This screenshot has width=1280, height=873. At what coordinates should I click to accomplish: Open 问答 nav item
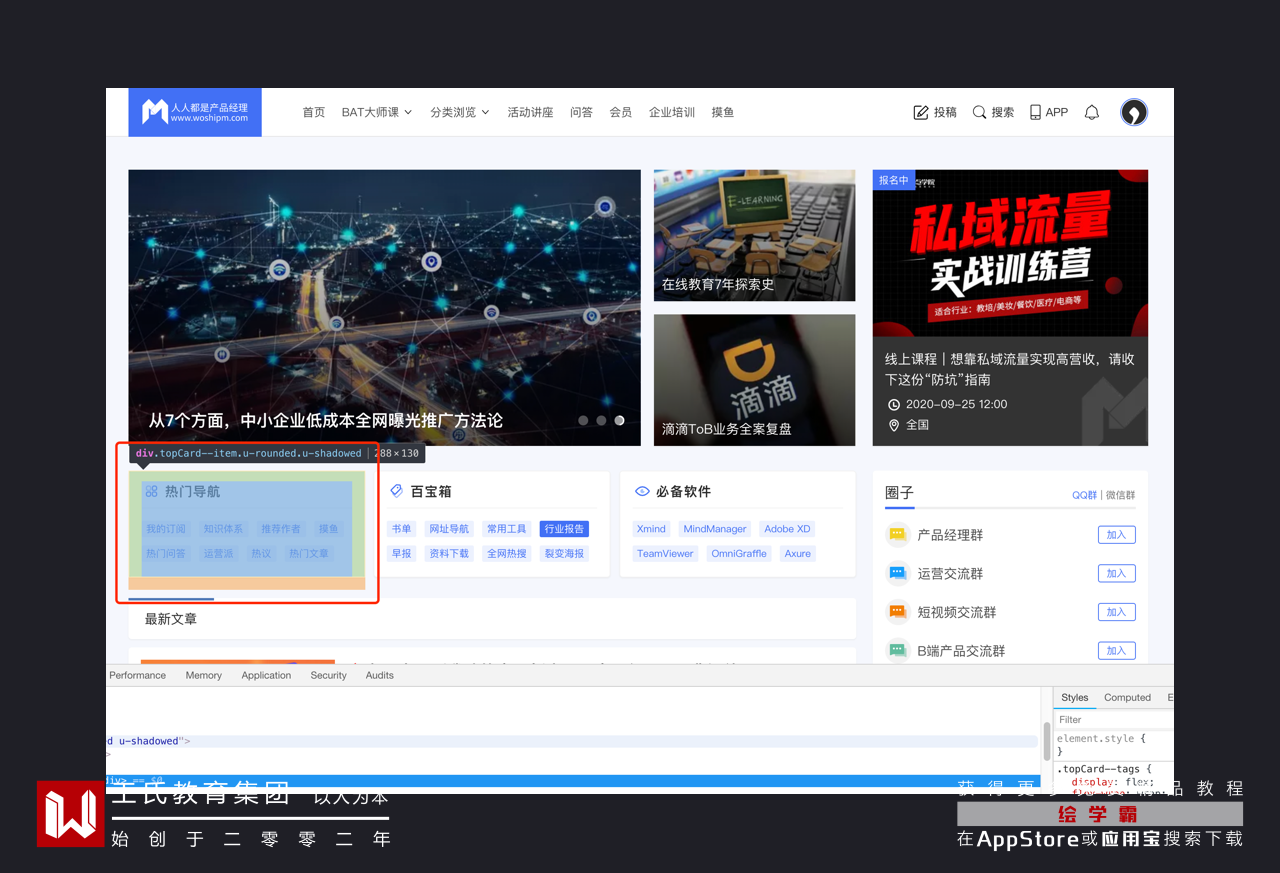[581, 112]
